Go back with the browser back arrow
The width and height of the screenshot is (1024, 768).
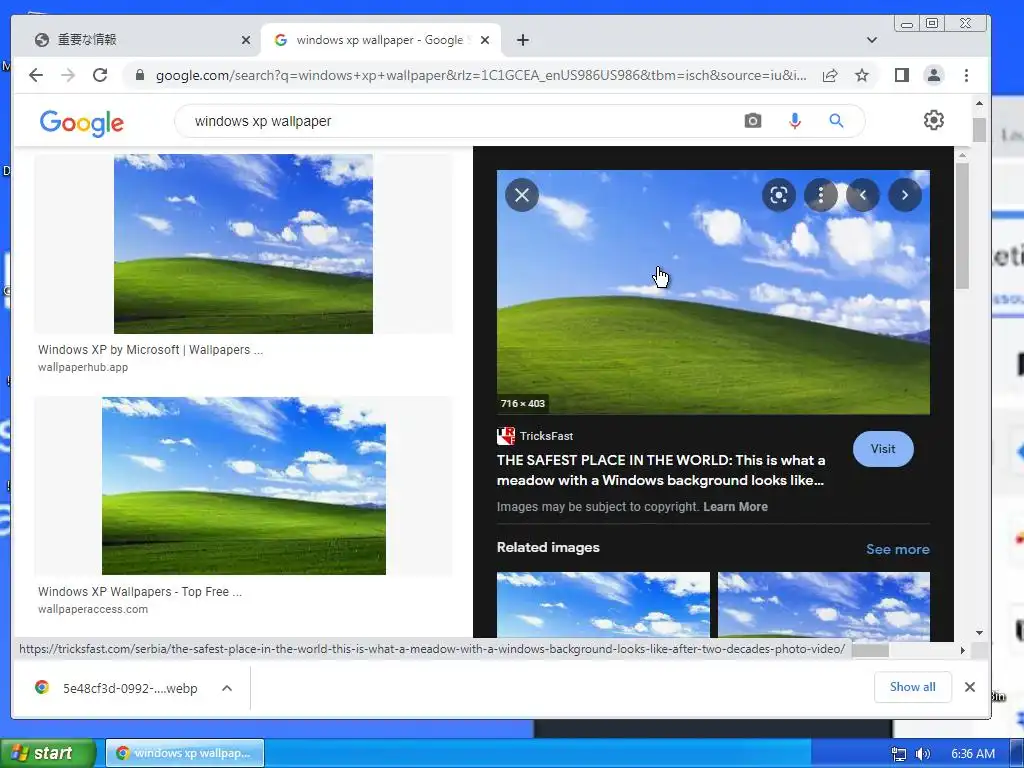(36, 75)
